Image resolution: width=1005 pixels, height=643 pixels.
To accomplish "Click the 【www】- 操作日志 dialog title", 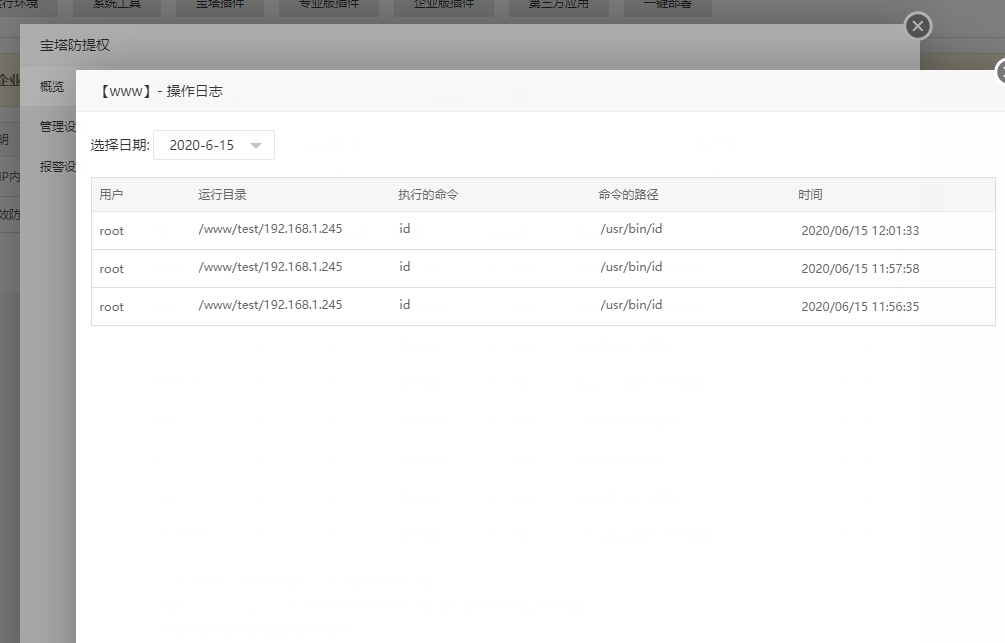I will (160, 91).
